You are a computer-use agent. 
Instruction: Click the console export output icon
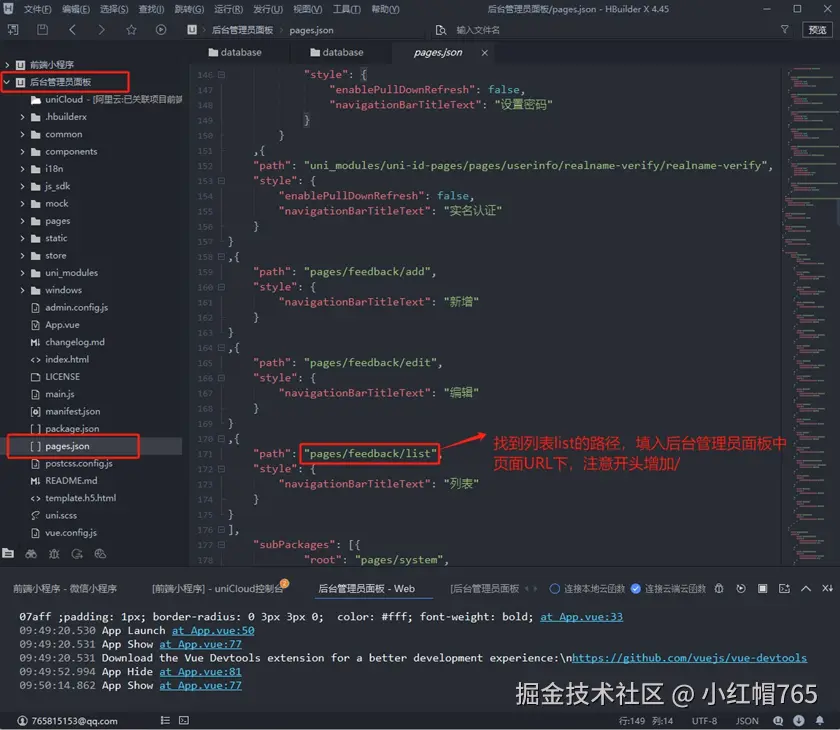(784, 589)
